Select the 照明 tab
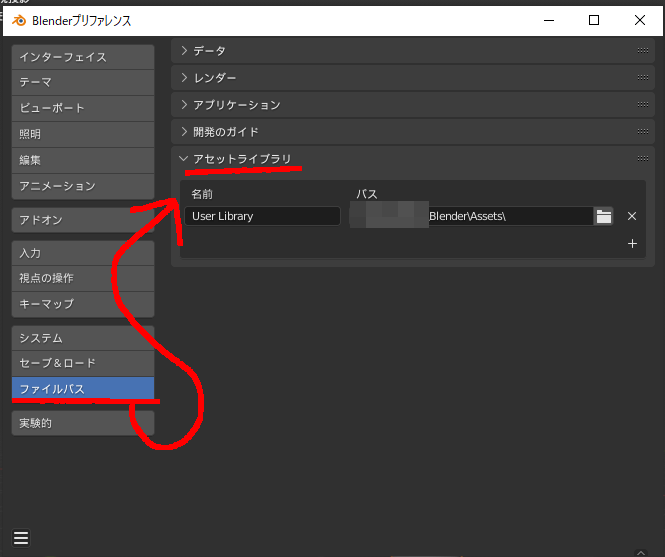 [83, 134]
